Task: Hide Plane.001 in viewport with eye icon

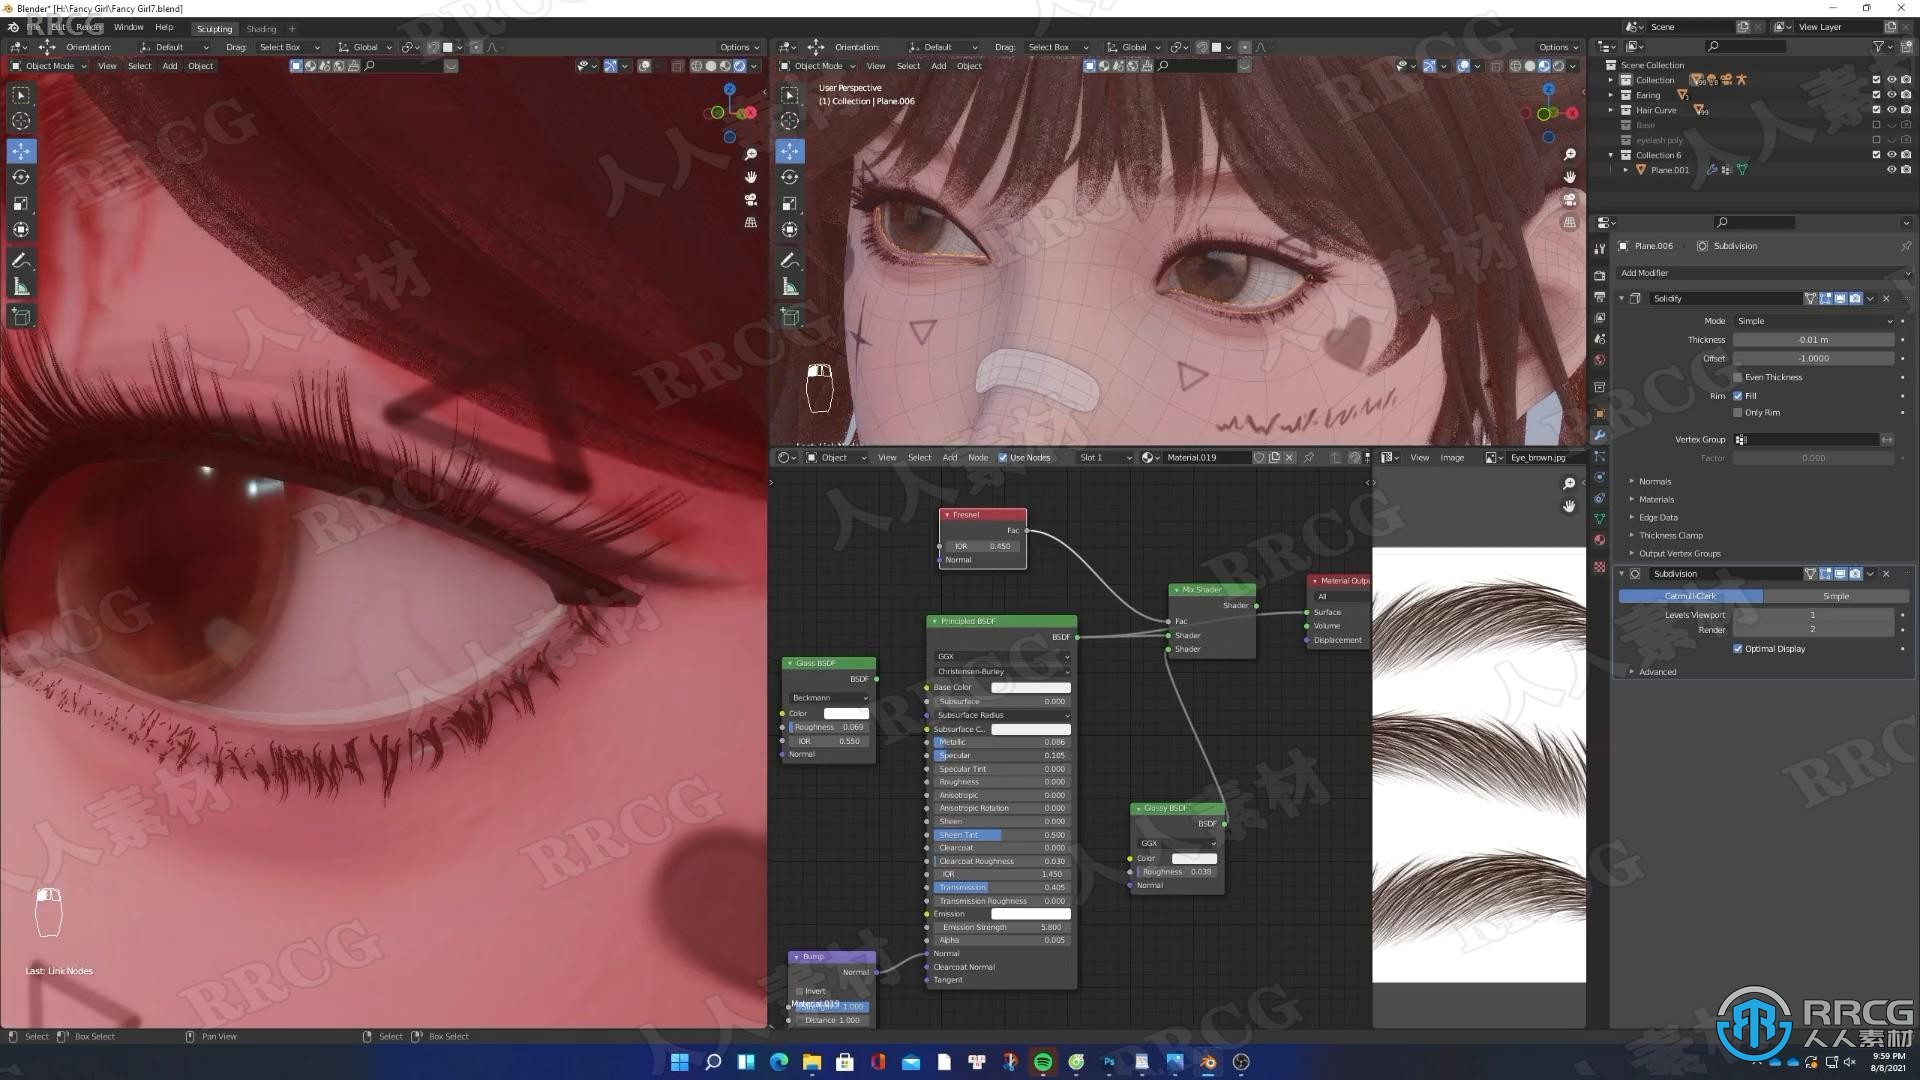Action: click(1891, 170)
